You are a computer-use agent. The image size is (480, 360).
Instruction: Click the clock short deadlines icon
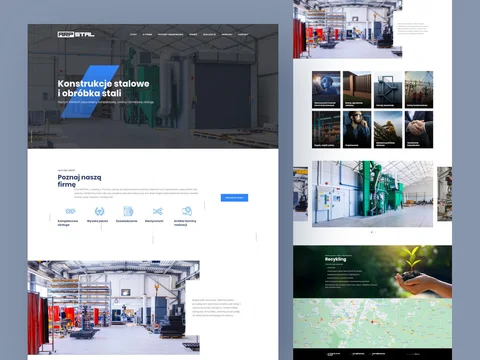pyautogui.click(x=187, y=211)
